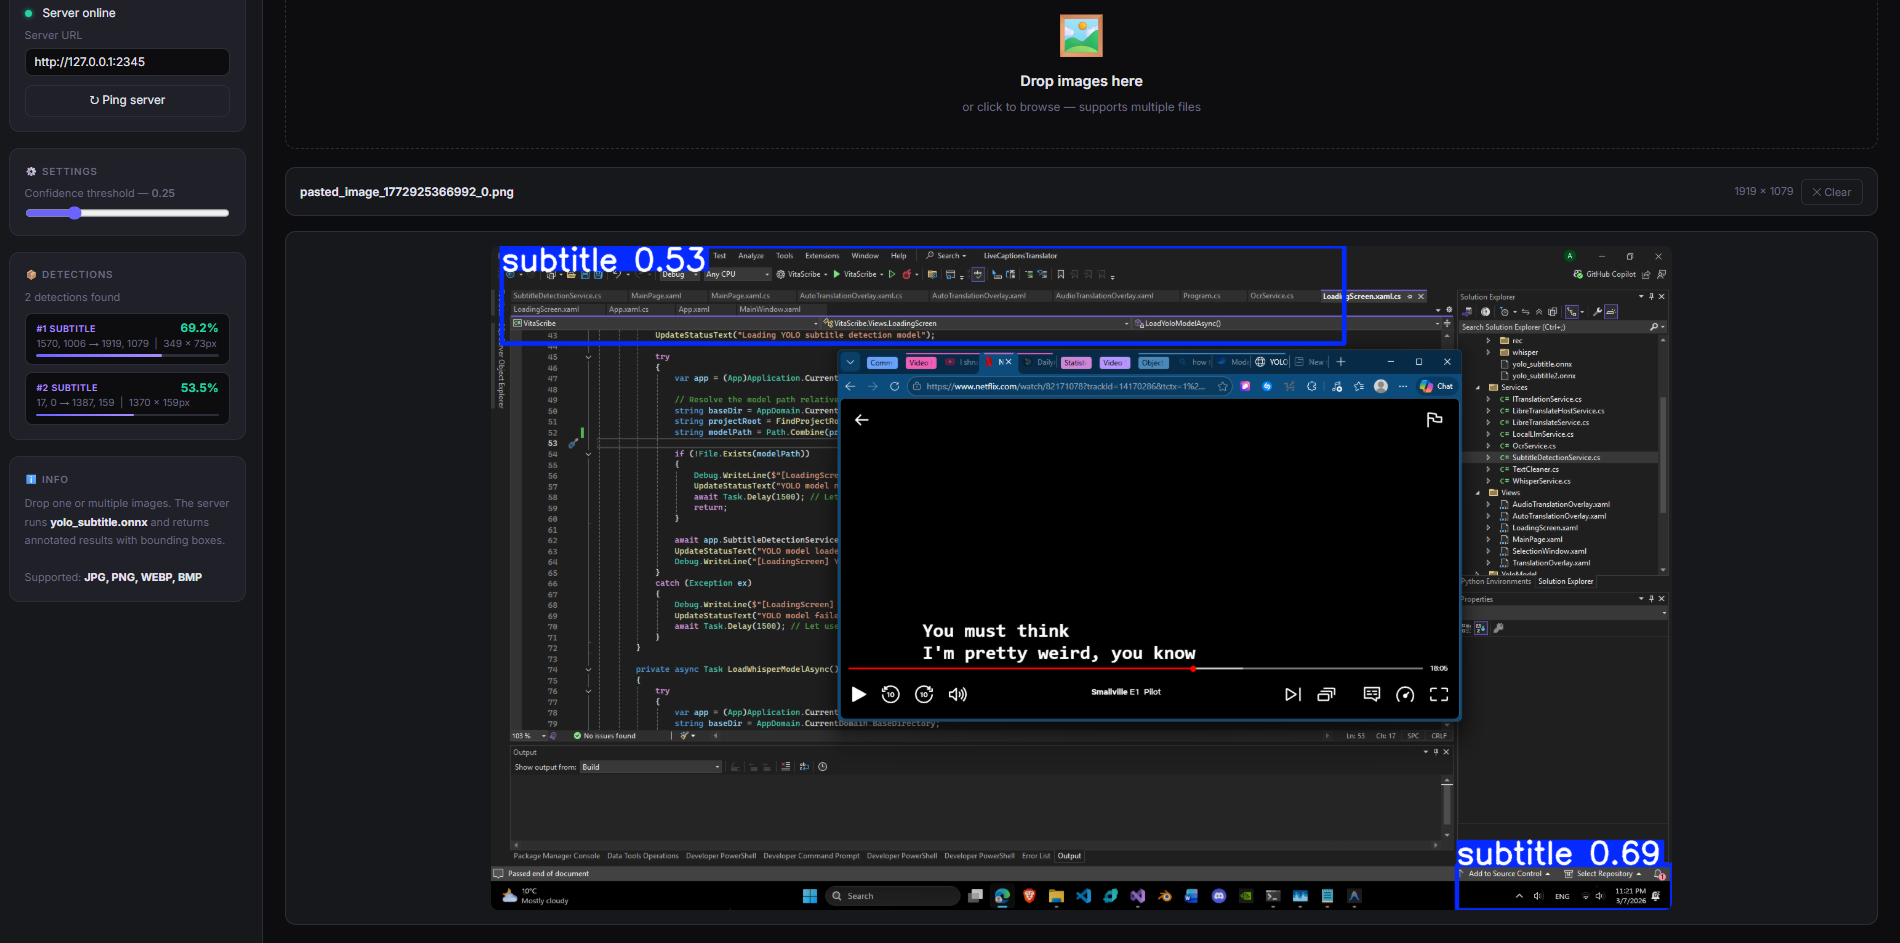
Task: Switch to the Error List tab
Action: pos(1036,856)
